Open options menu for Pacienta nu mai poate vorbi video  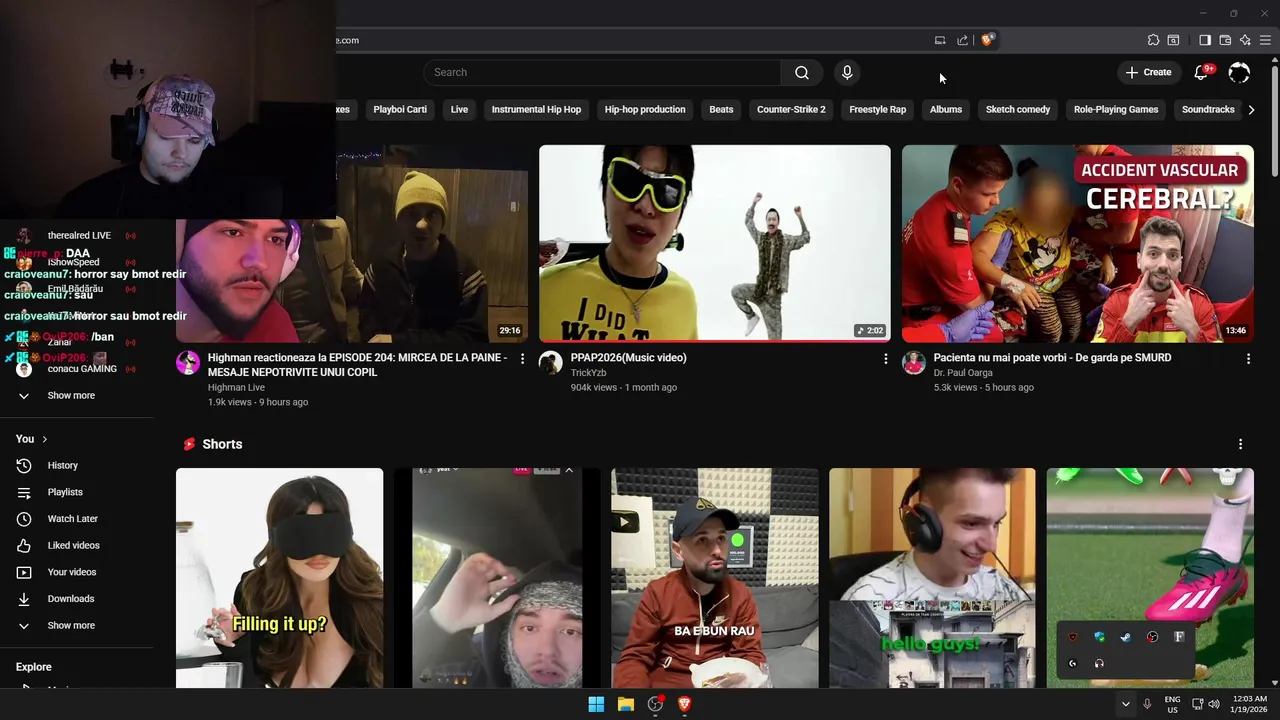pos(1248,358)
